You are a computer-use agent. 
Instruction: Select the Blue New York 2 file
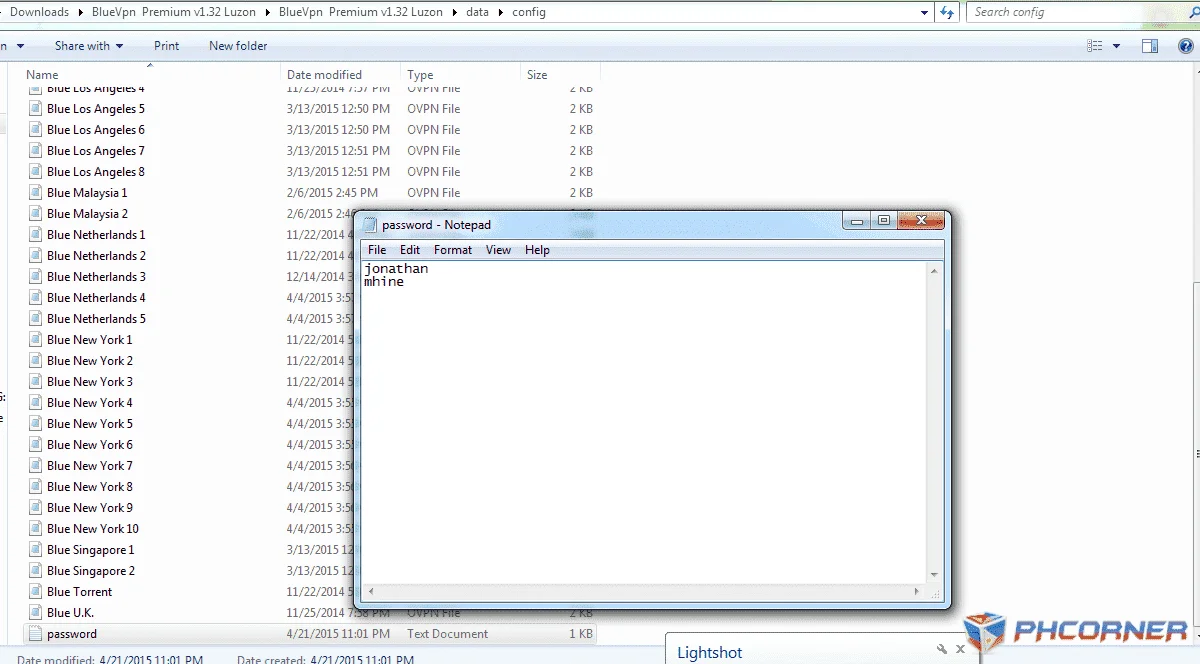(89, 361)
